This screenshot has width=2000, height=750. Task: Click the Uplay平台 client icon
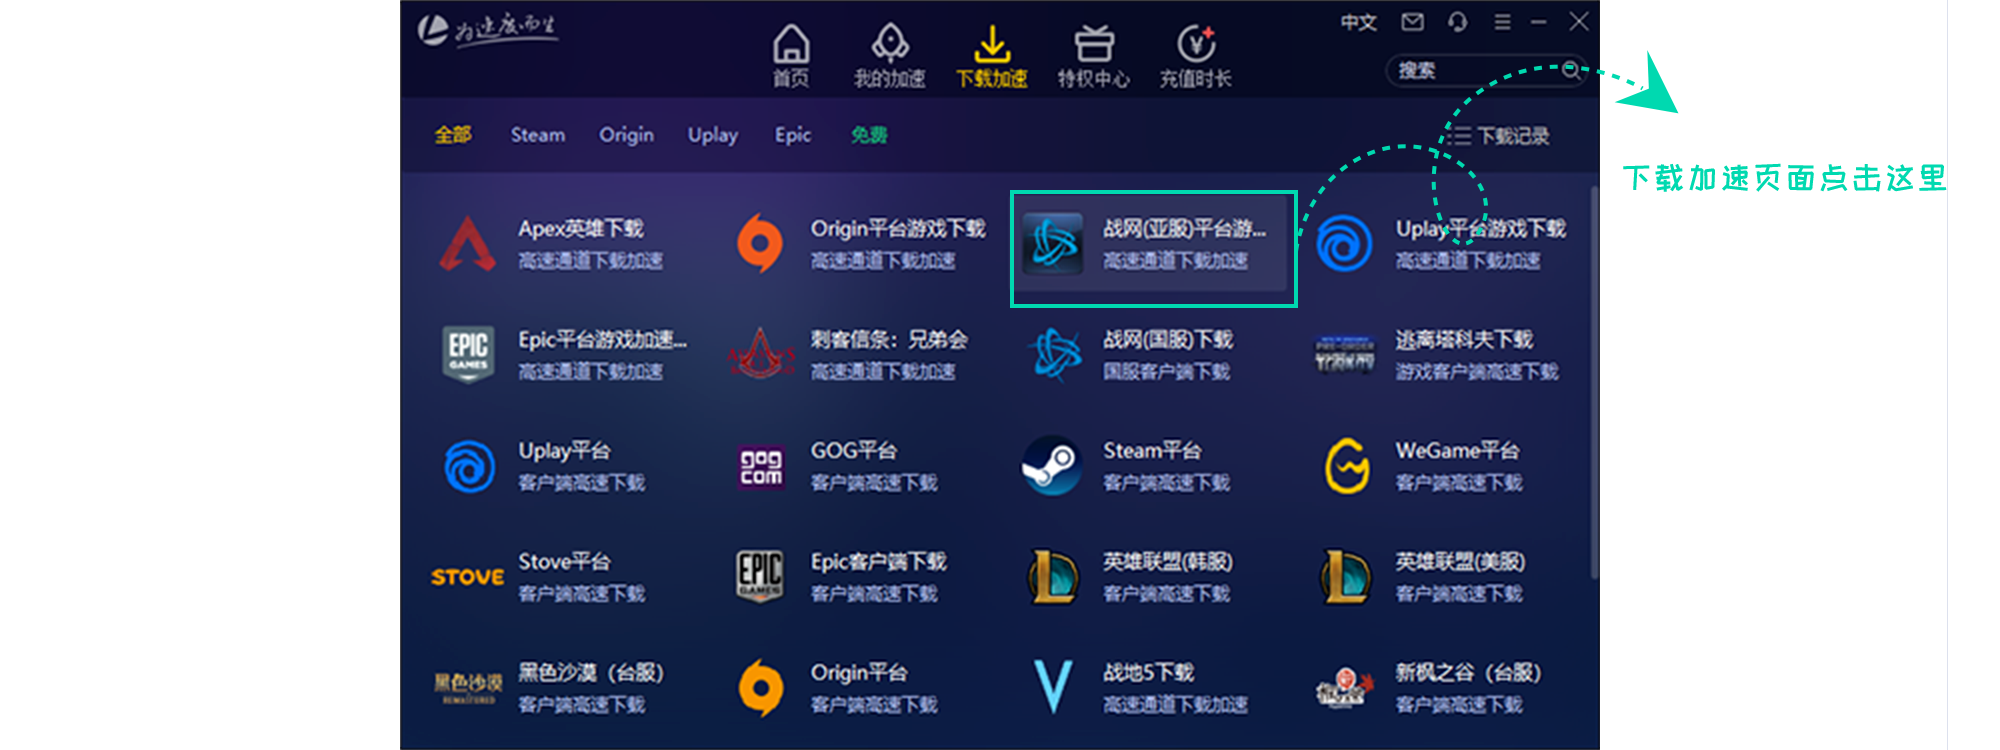click(x=468, y=466)
